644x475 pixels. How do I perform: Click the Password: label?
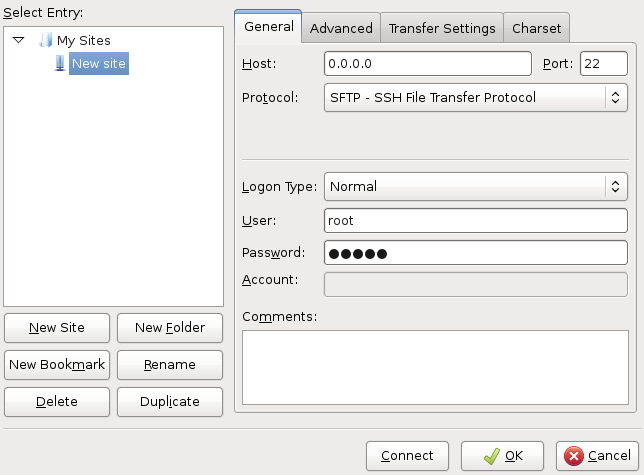[x=274, y=252]
